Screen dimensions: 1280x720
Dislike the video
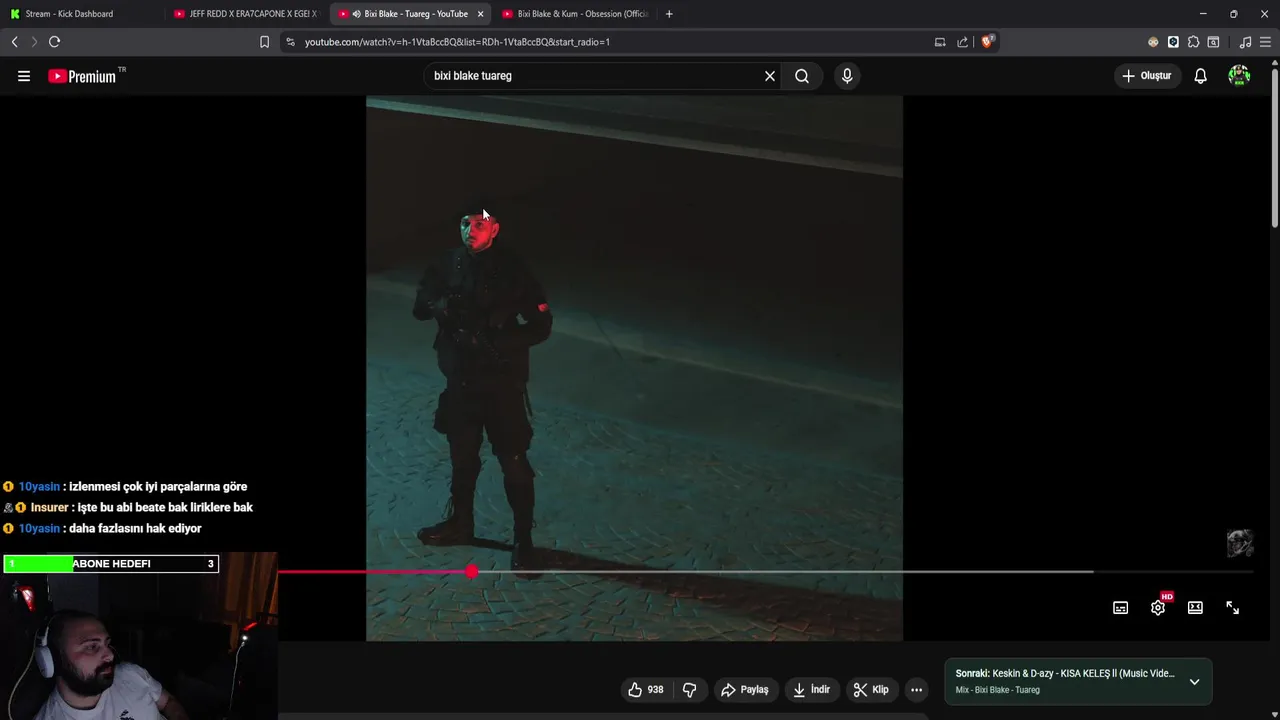pyautogui.click(x=689, y=690)
